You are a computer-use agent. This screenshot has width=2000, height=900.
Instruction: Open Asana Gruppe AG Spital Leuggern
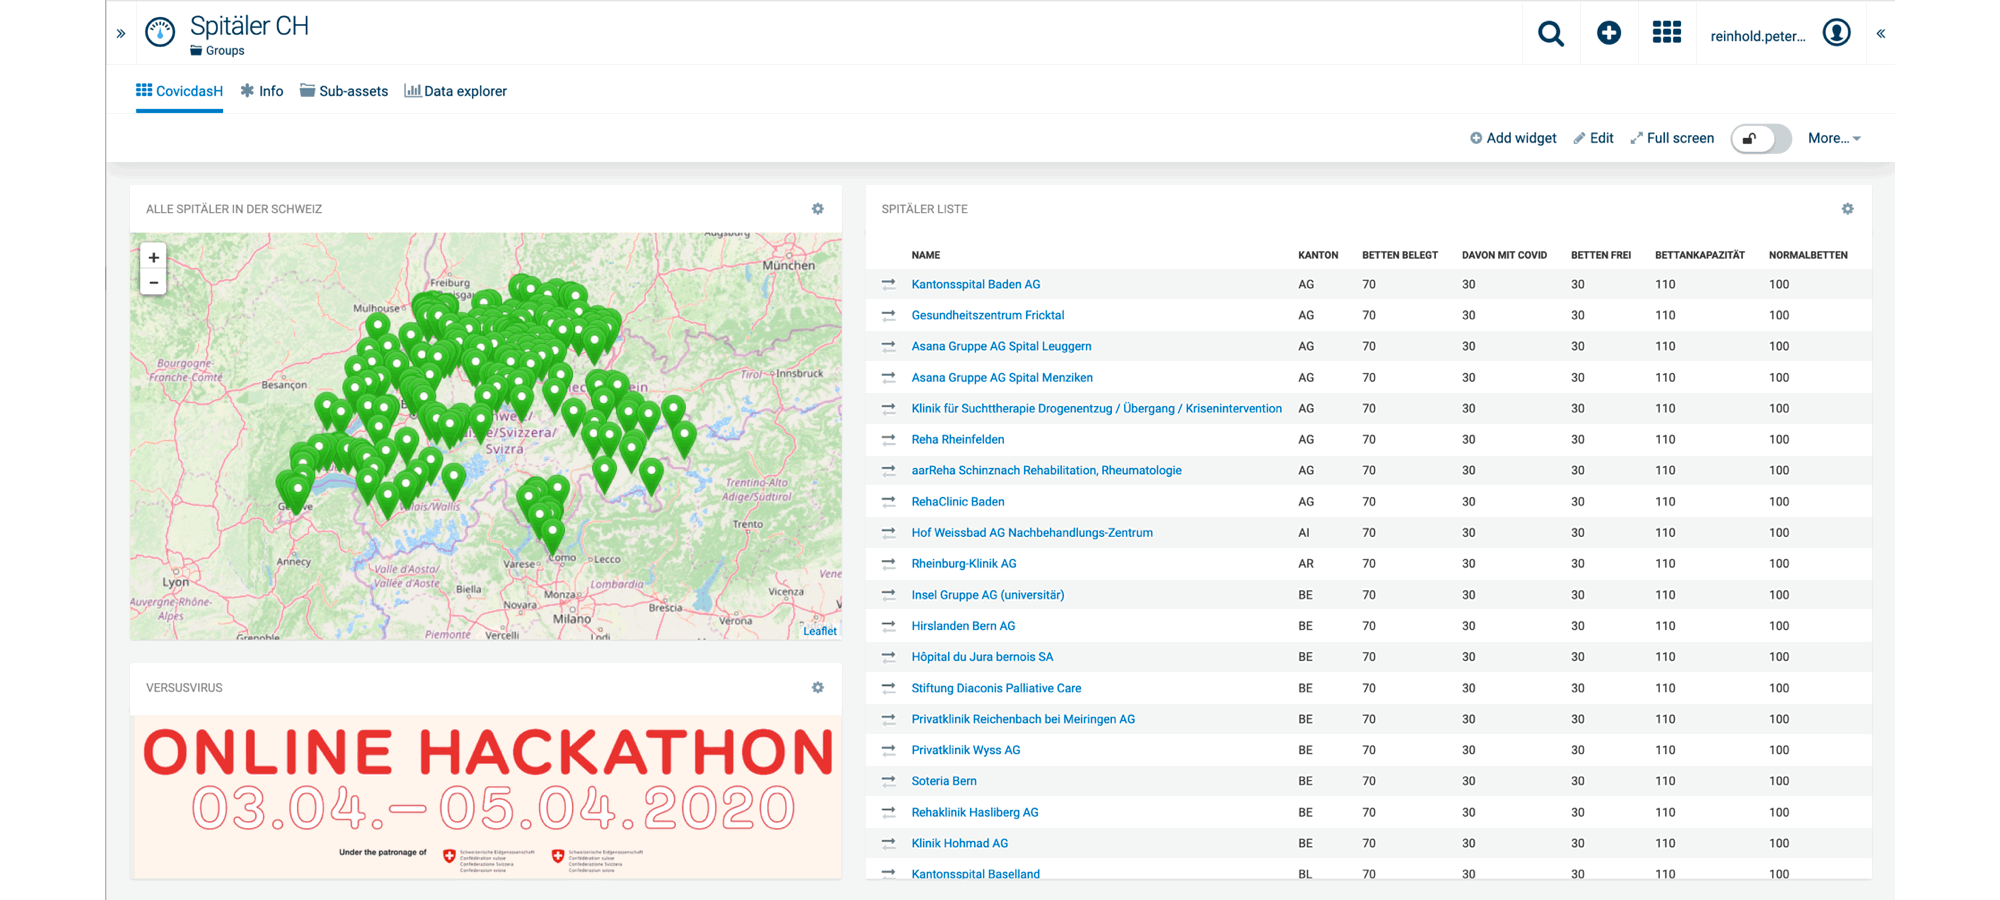click(1001, 347)
